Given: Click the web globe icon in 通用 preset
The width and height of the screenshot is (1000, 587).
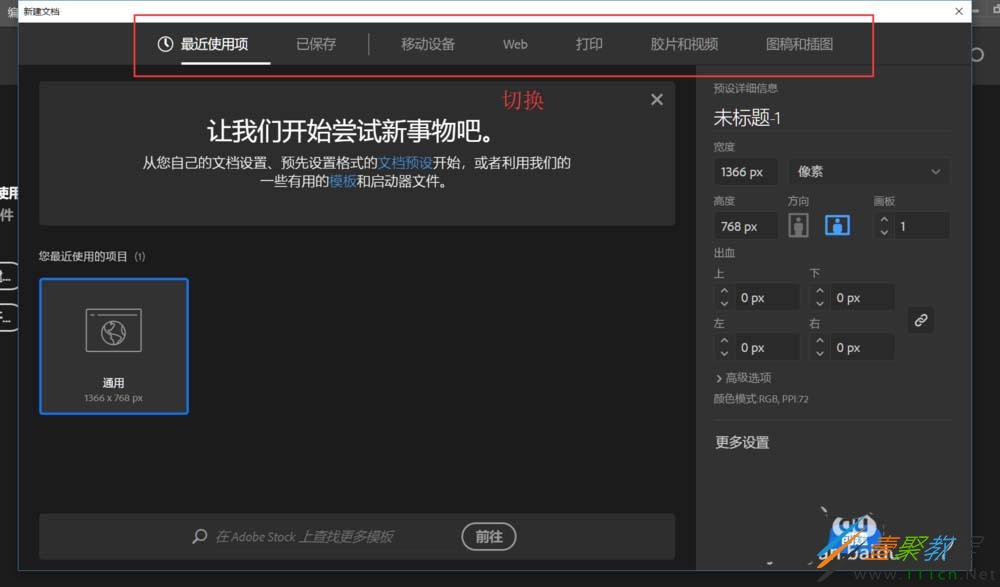Looking at the screenshot, I should (x=114, y=331).
